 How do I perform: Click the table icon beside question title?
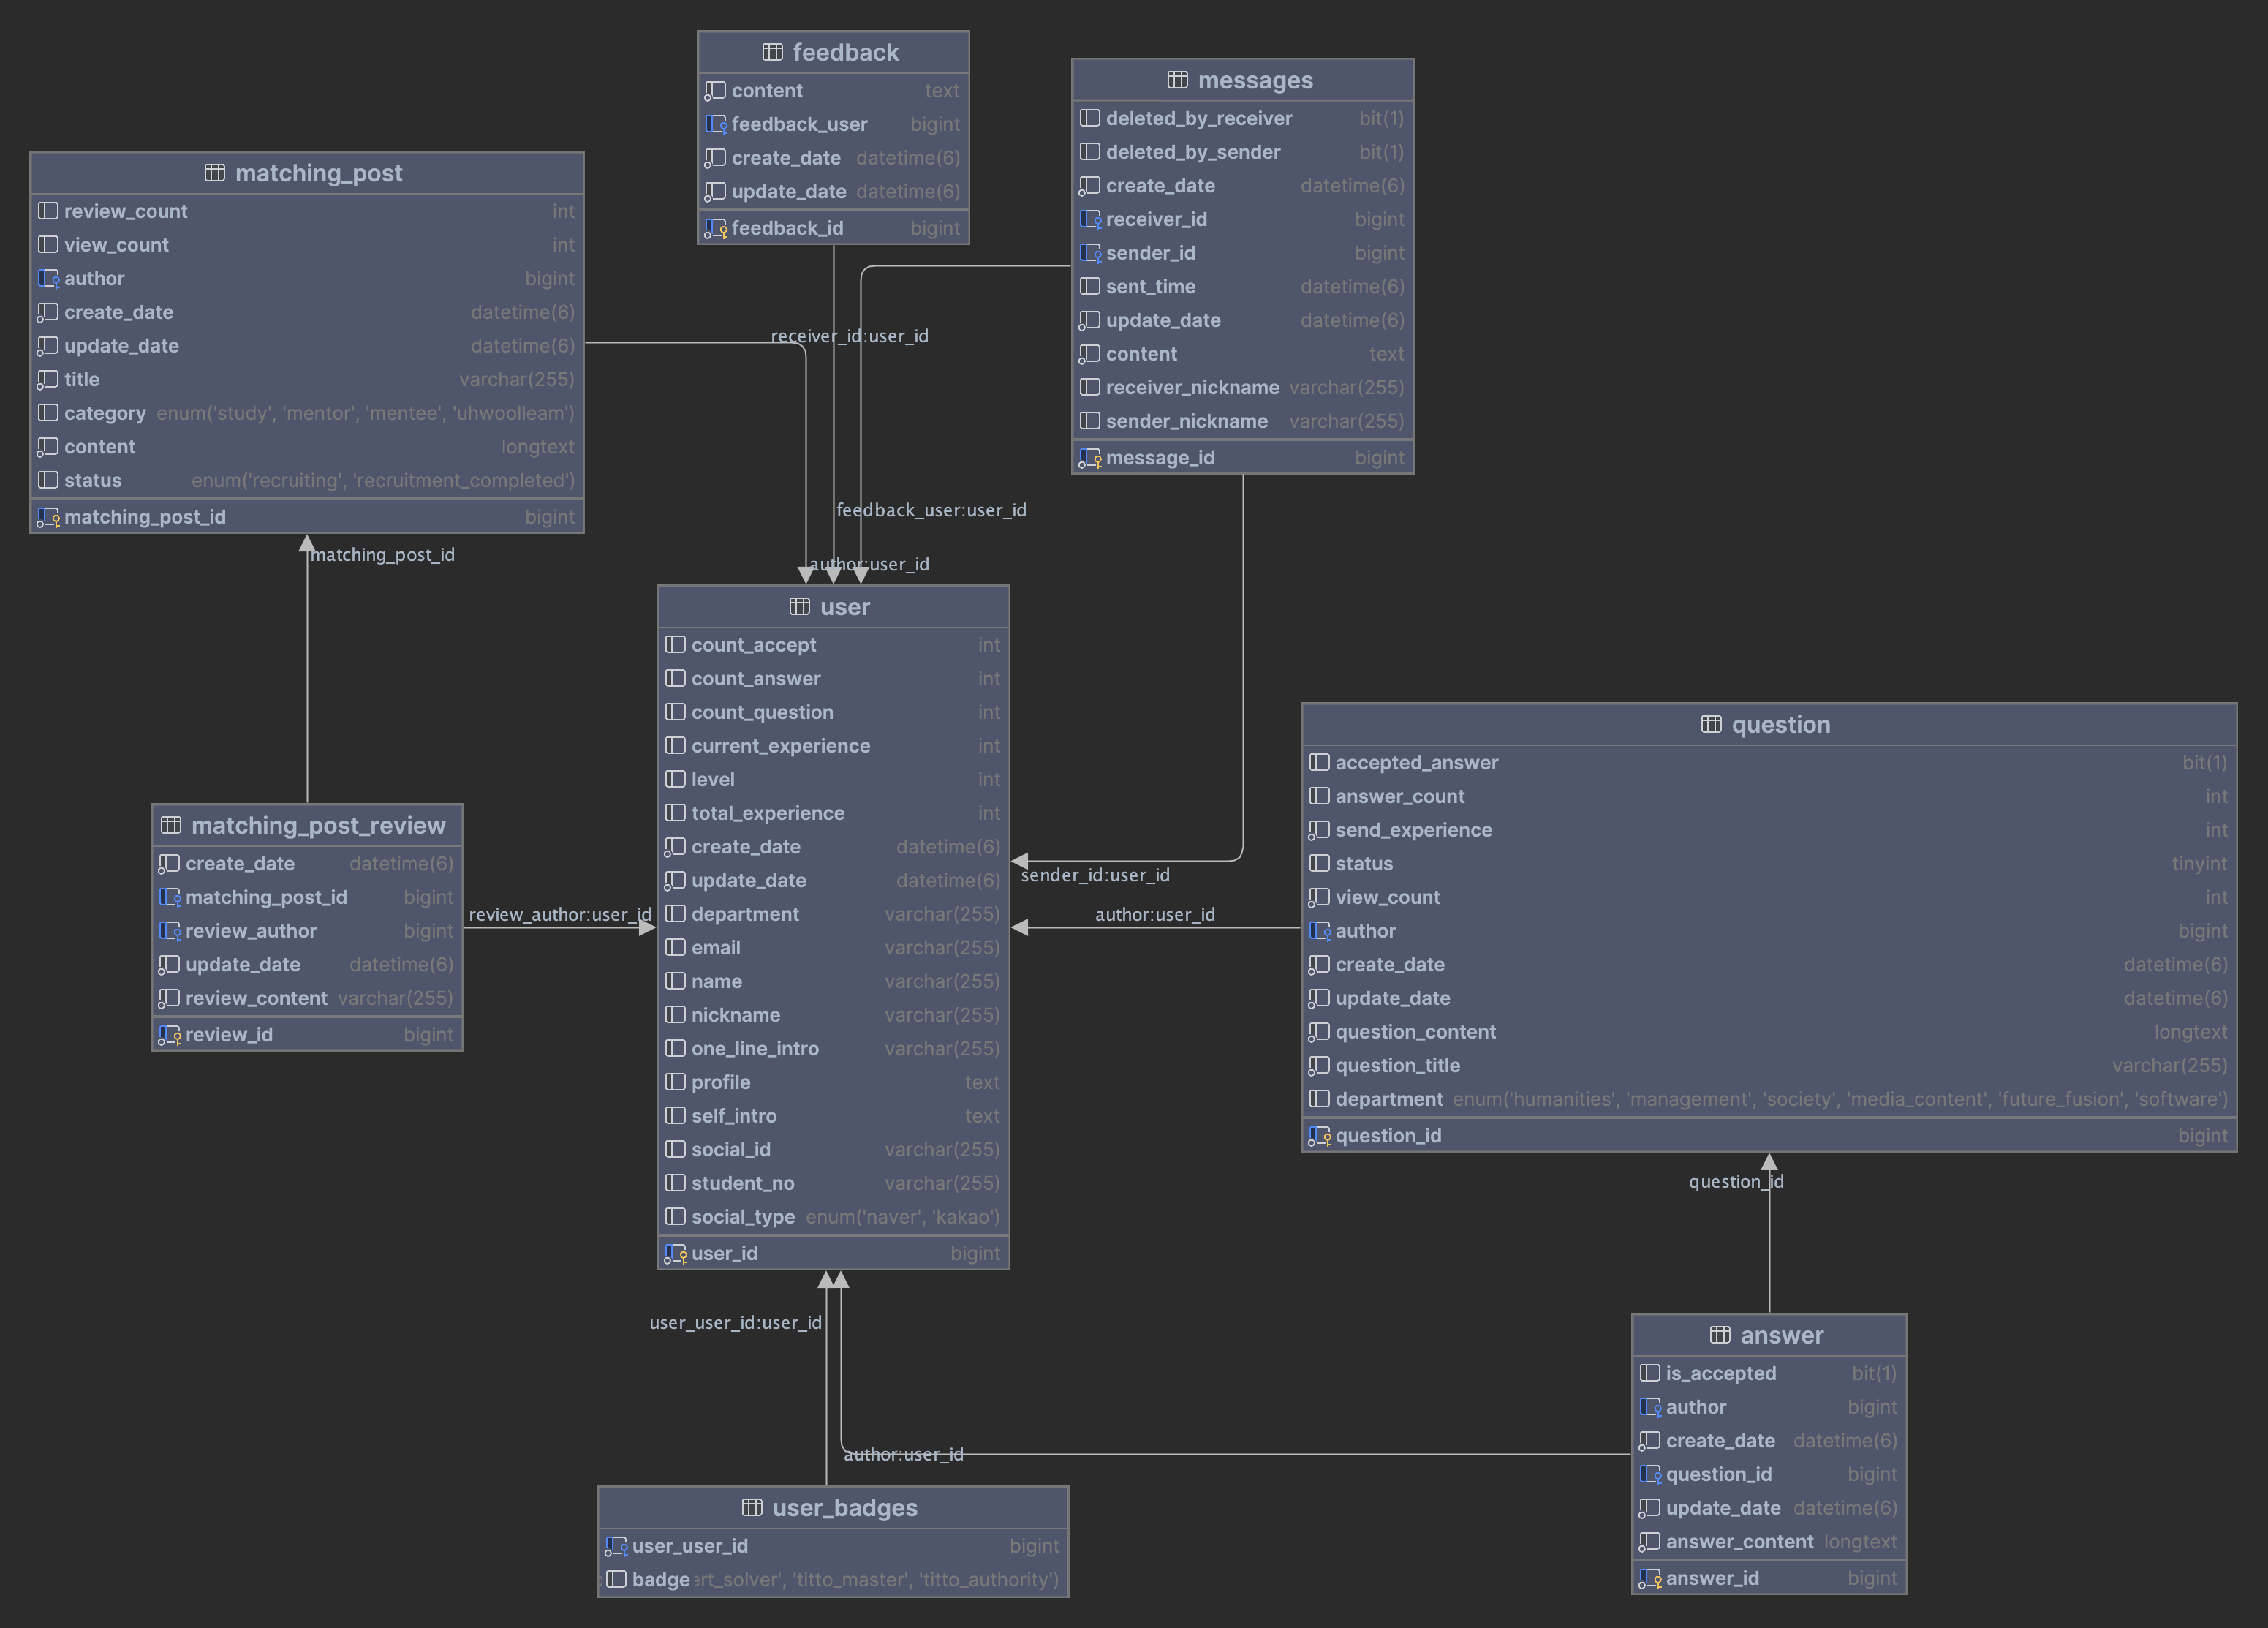click(1711, 724)
